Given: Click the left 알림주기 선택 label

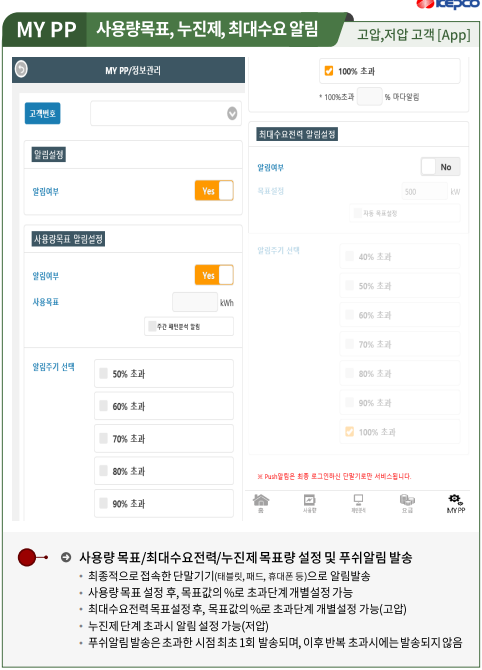Looking at the screenshot, I should 53,367.
